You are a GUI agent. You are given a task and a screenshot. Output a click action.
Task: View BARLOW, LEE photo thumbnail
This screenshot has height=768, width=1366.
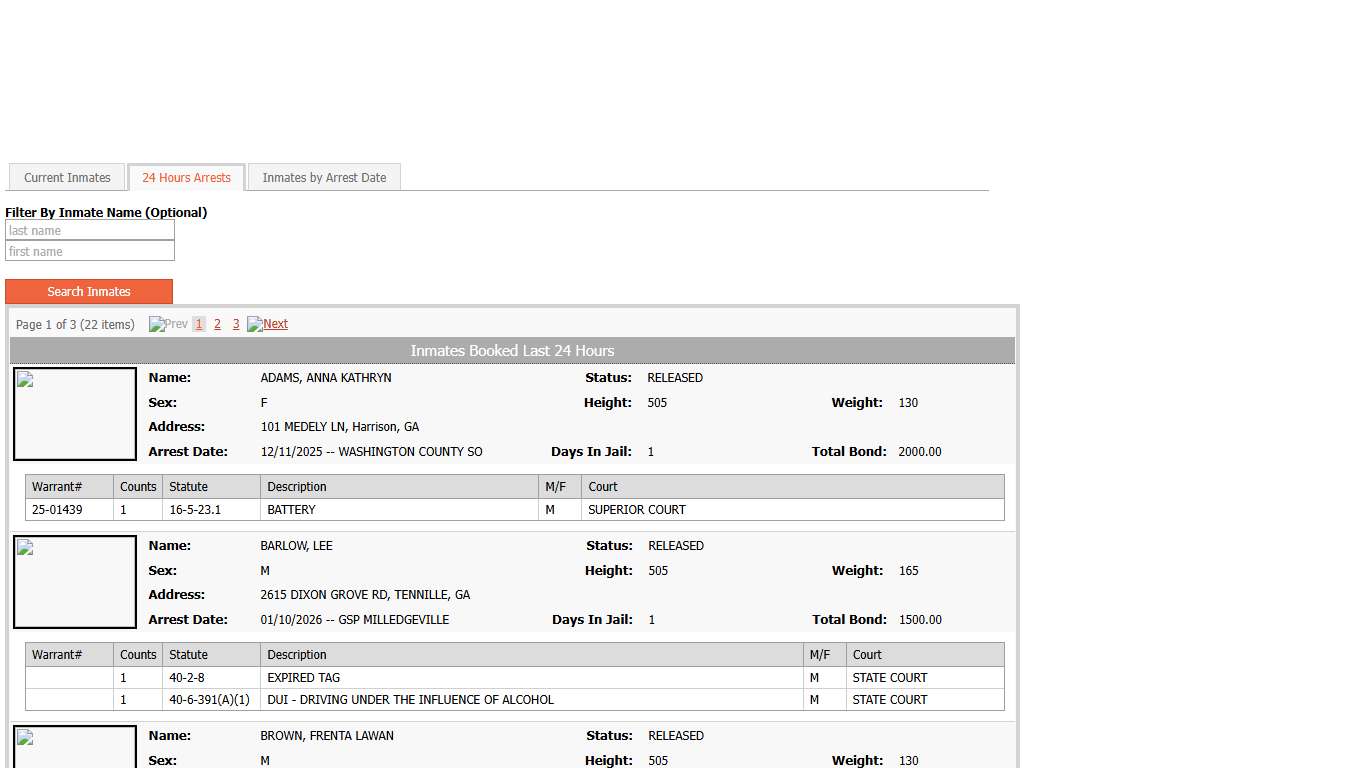[75, 581]
